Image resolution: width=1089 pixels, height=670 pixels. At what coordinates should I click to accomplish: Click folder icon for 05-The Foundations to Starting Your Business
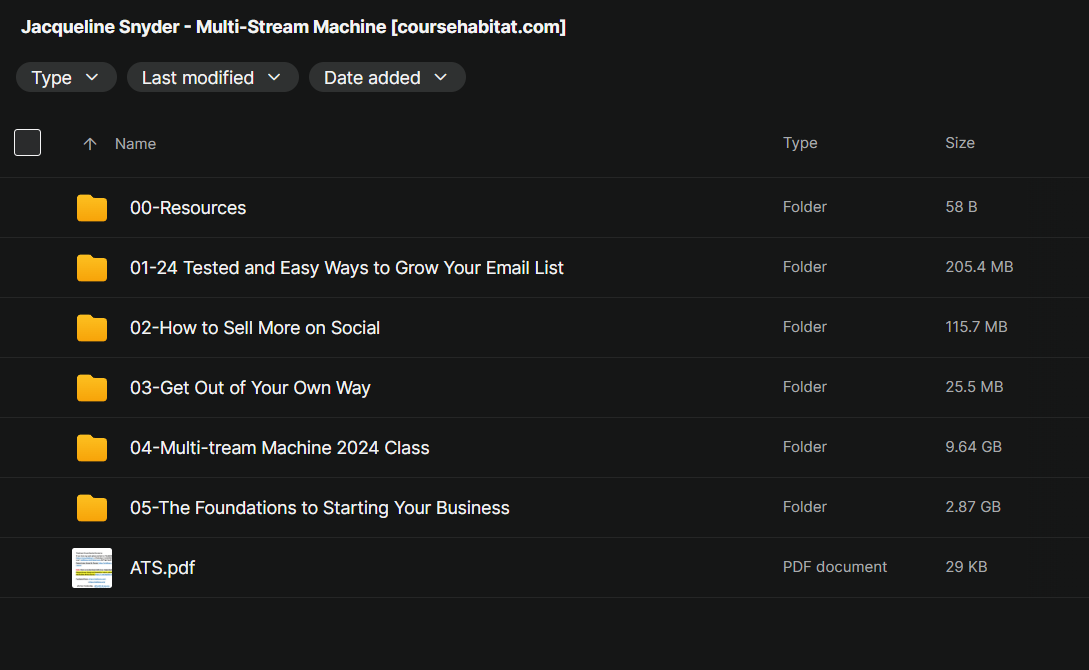point(92,508)
